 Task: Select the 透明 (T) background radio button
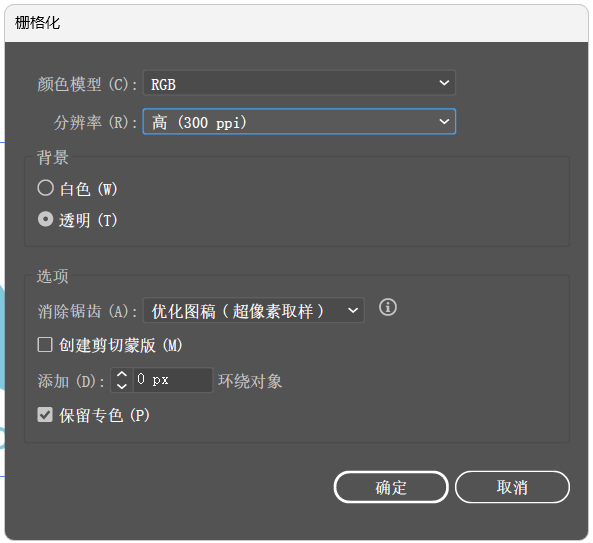[x=45, y=219]
